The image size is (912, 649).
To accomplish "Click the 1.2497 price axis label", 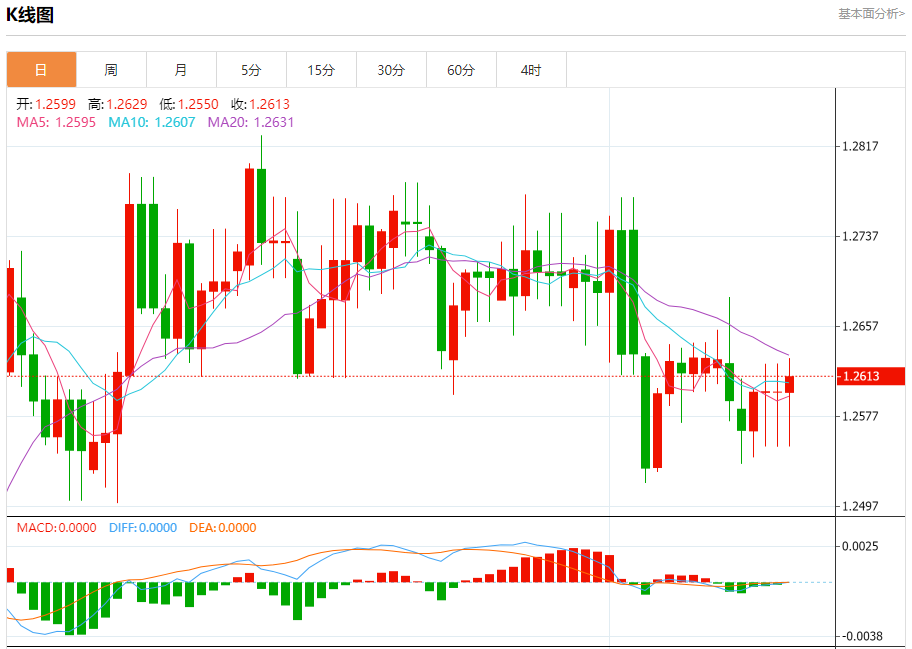I will [x=861, y=506].
